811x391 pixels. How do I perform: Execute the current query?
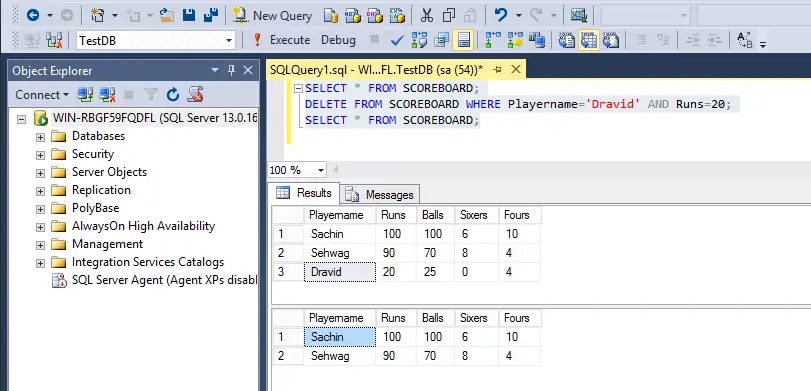pos(281,40)
